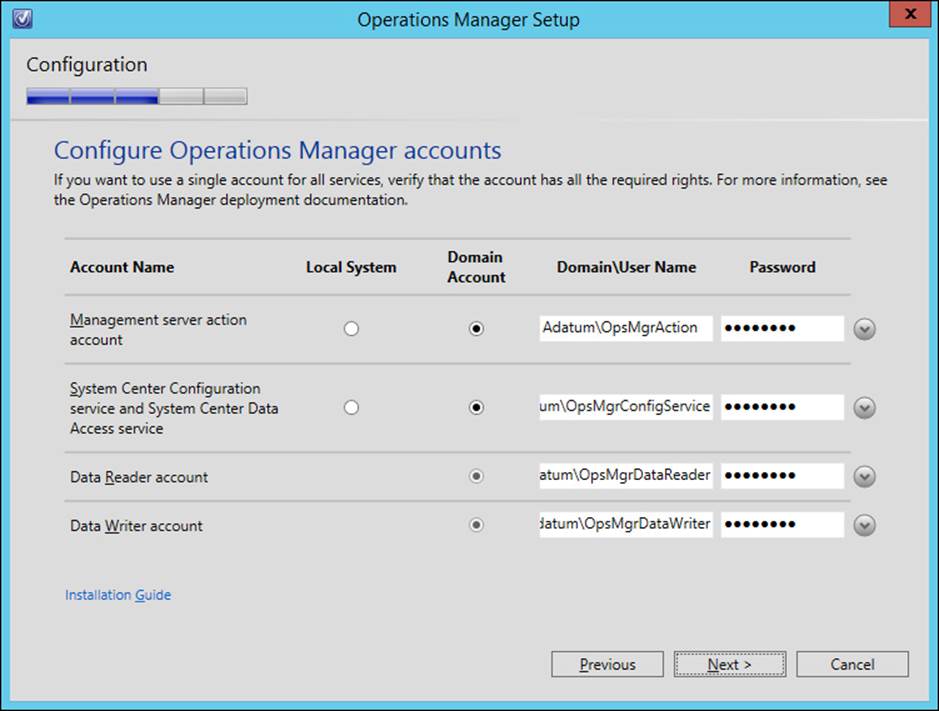Cancel the Operations Manager setup
Viewport: 939px width, 711px height.
click(x=852, y=664)
